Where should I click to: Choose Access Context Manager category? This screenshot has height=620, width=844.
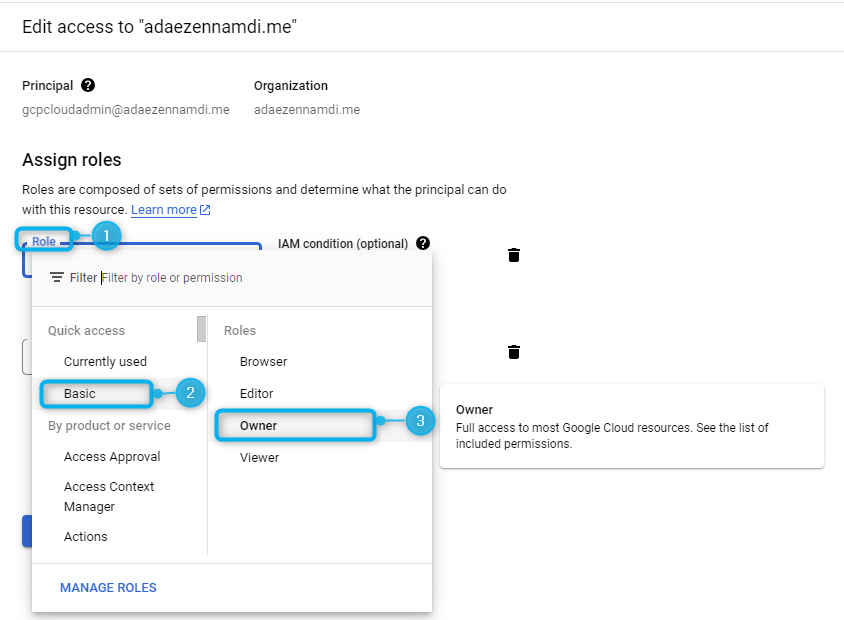coord(109,496)
